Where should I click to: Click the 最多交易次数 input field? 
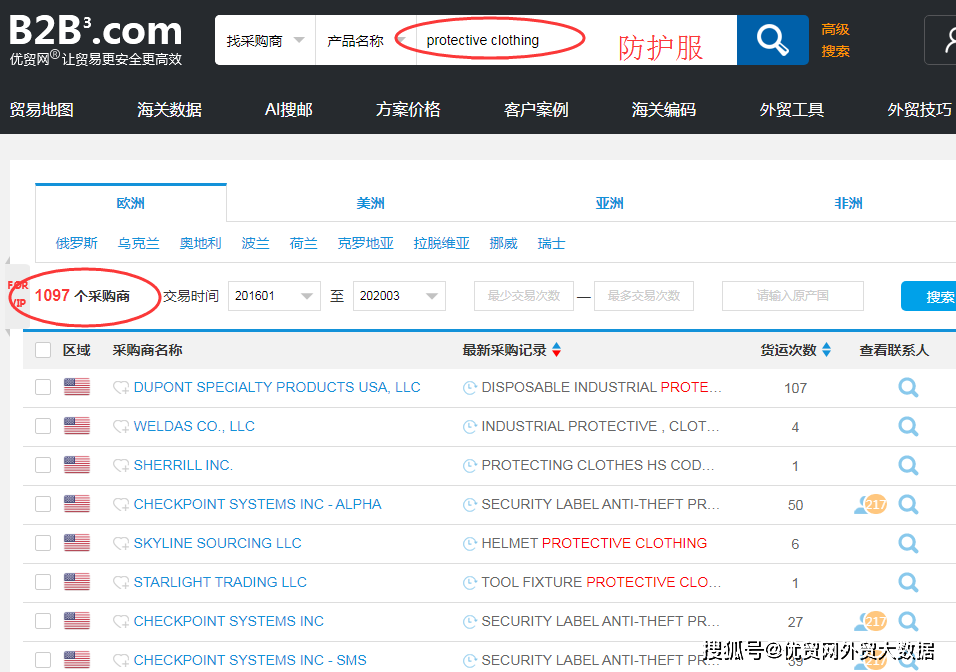[x=644, y=296]
